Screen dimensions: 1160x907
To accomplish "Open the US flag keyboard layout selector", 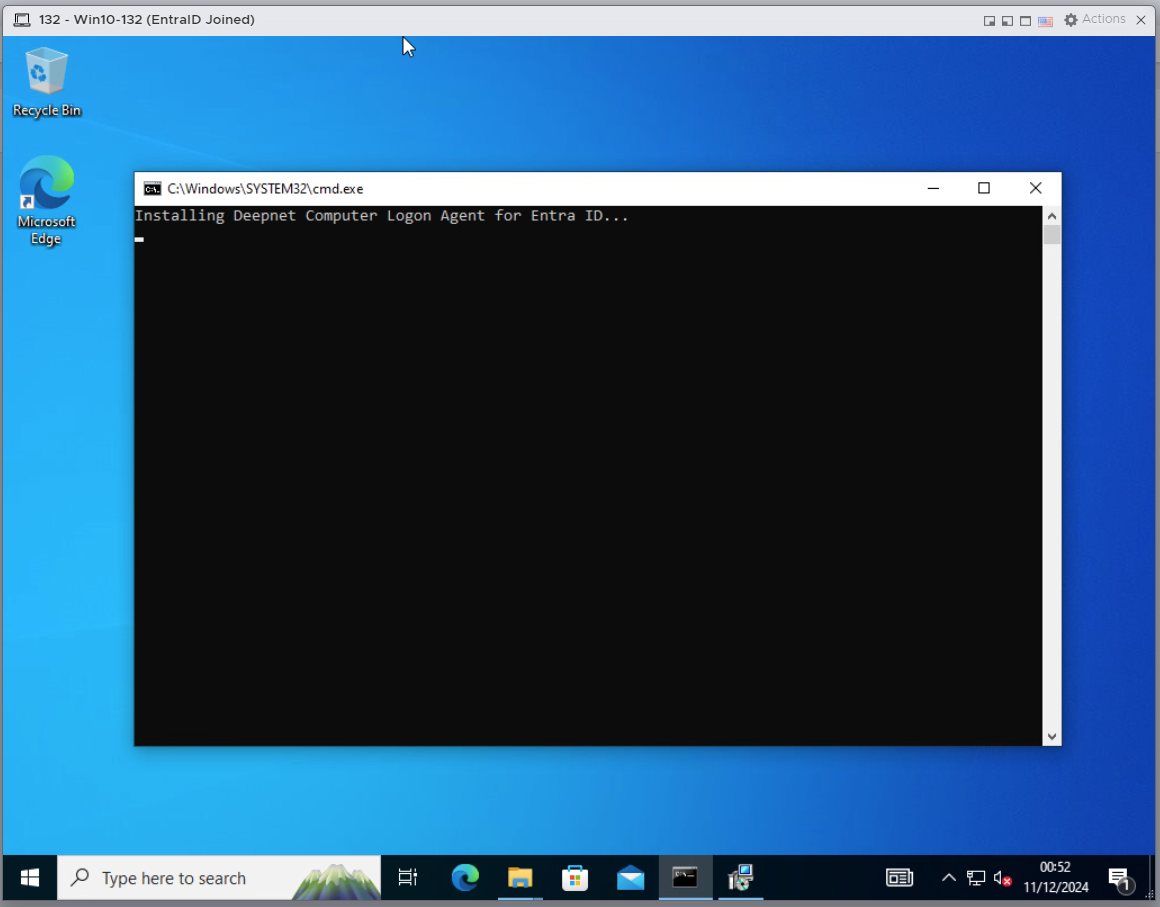I will click(1045, 20).
